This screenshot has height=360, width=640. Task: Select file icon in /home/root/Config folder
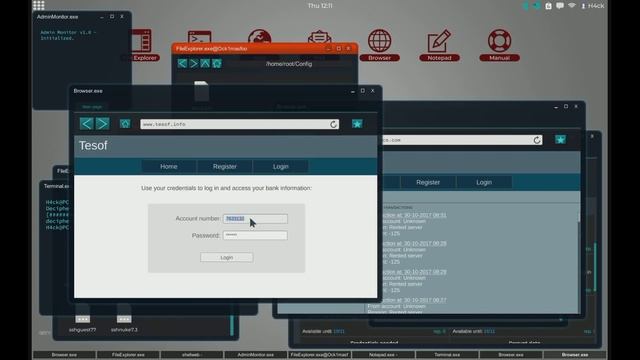201,91
